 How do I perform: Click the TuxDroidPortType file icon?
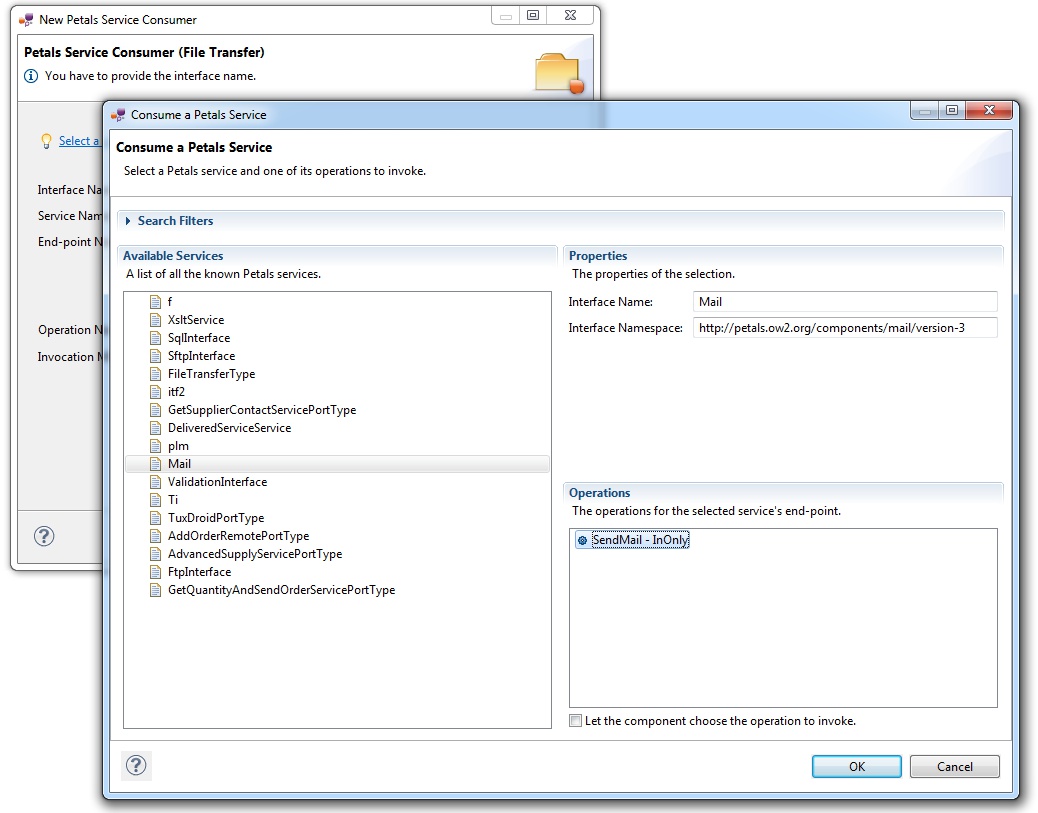coord(155,518)
